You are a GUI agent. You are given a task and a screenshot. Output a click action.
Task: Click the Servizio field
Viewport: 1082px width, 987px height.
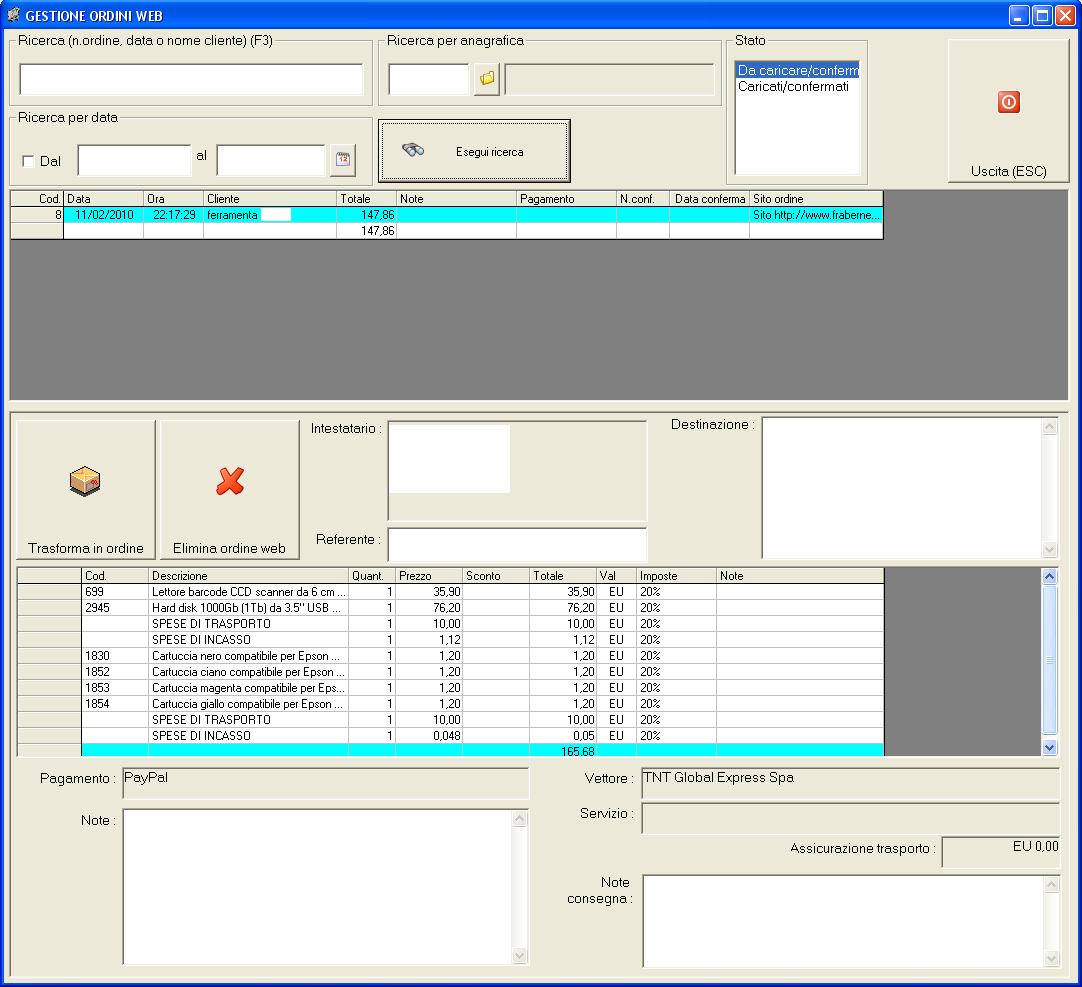pos(850,818)
